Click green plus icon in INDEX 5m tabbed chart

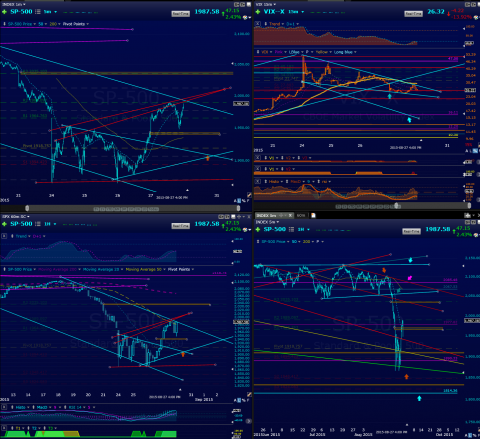pos(258,230)
